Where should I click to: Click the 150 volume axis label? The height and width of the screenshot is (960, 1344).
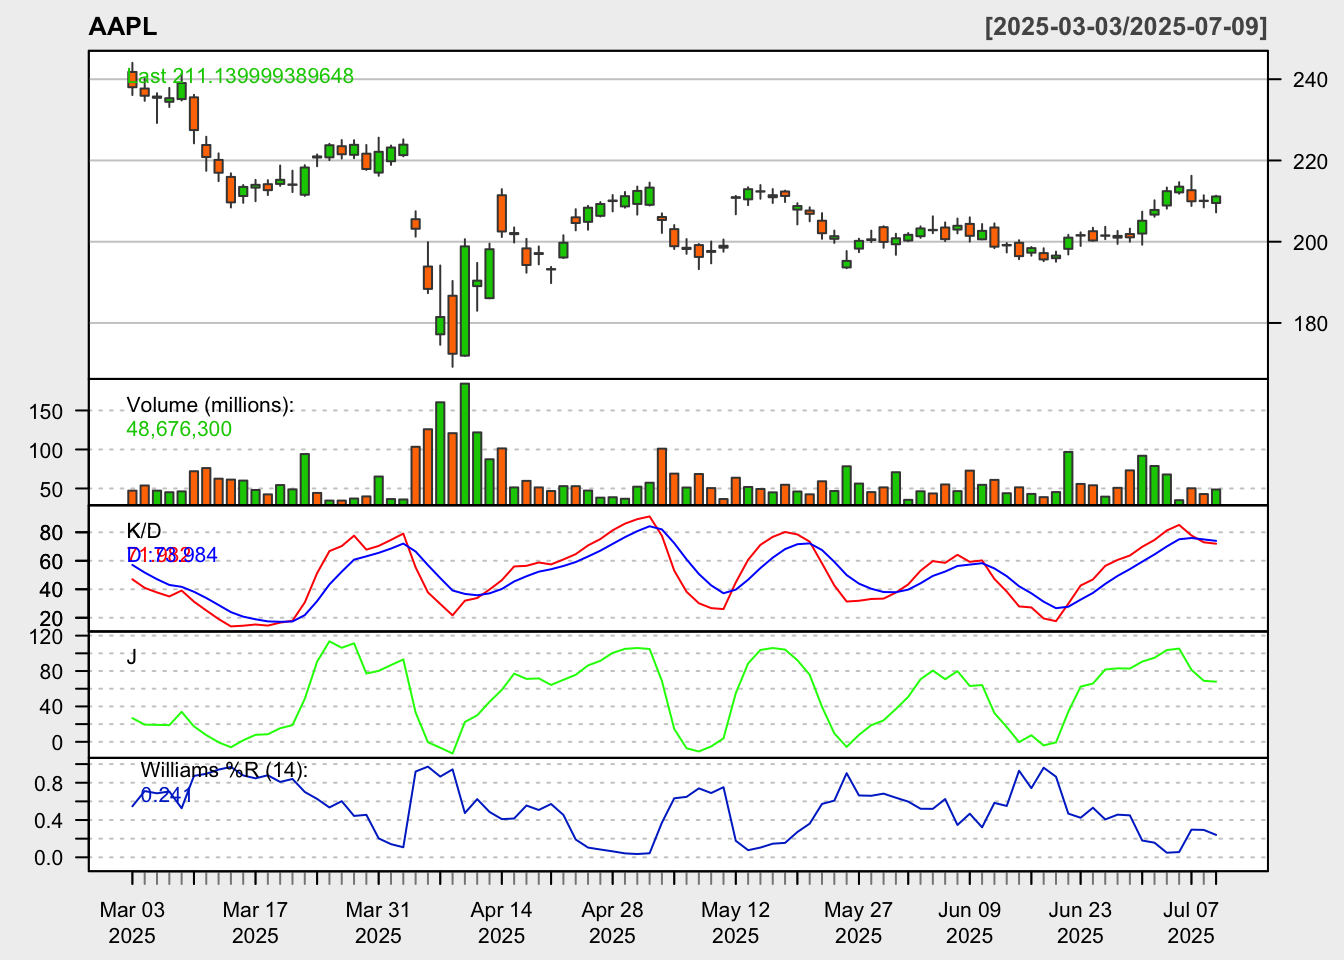pyautogui.click(x=46, y=411)
